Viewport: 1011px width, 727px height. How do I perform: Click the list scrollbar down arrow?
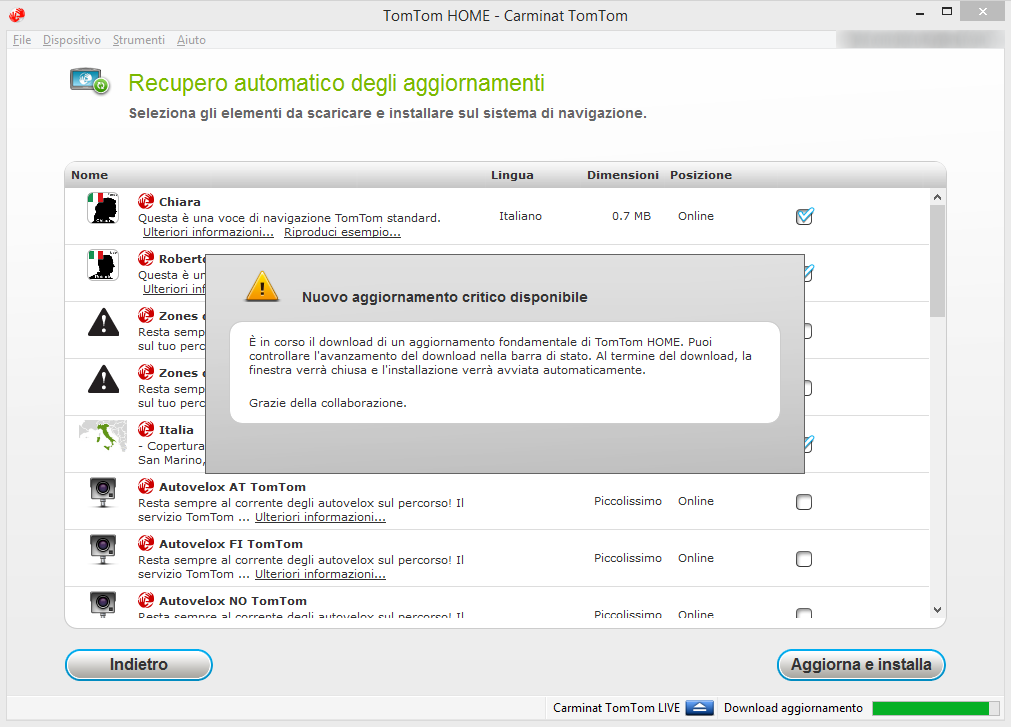[937, 610]
